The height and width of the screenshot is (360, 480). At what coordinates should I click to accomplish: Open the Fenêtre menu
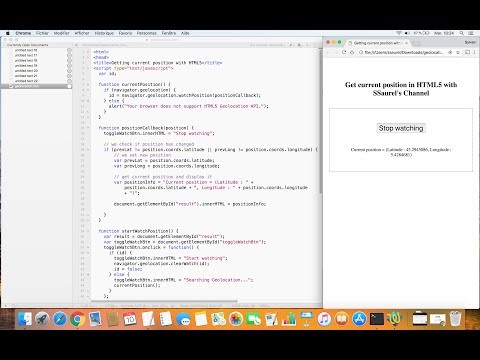[169, 33]
